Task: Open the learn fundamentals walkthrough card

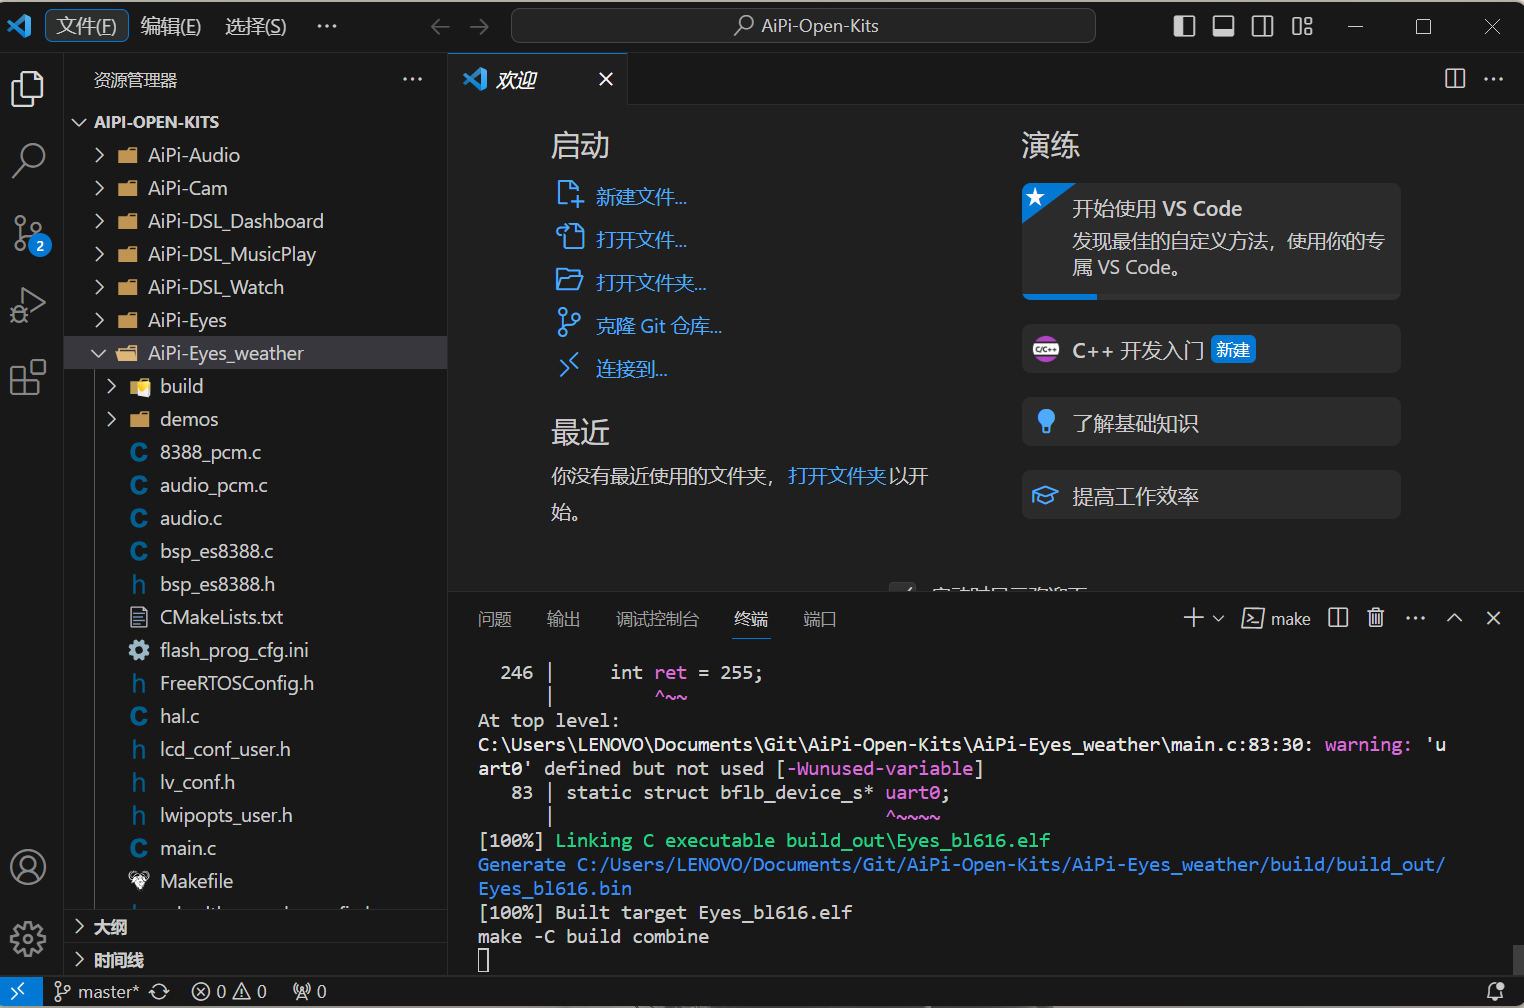Action: click(x=1211, y=422)
